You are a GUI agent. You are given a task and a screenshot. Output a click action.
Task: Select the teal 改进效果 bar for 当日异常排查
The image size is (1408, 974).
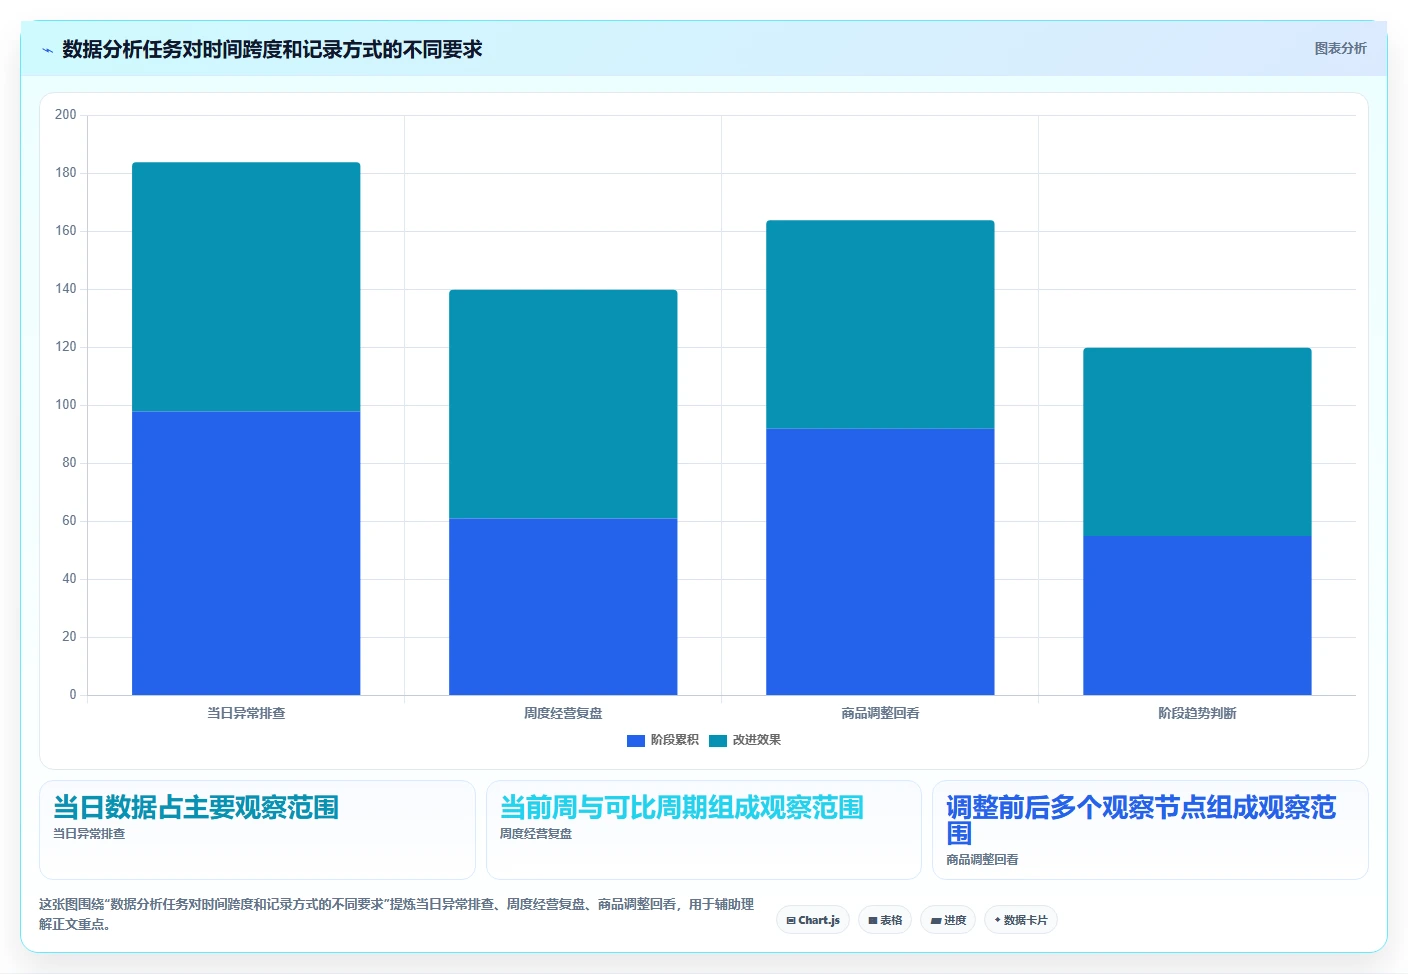tap(246, 287)
